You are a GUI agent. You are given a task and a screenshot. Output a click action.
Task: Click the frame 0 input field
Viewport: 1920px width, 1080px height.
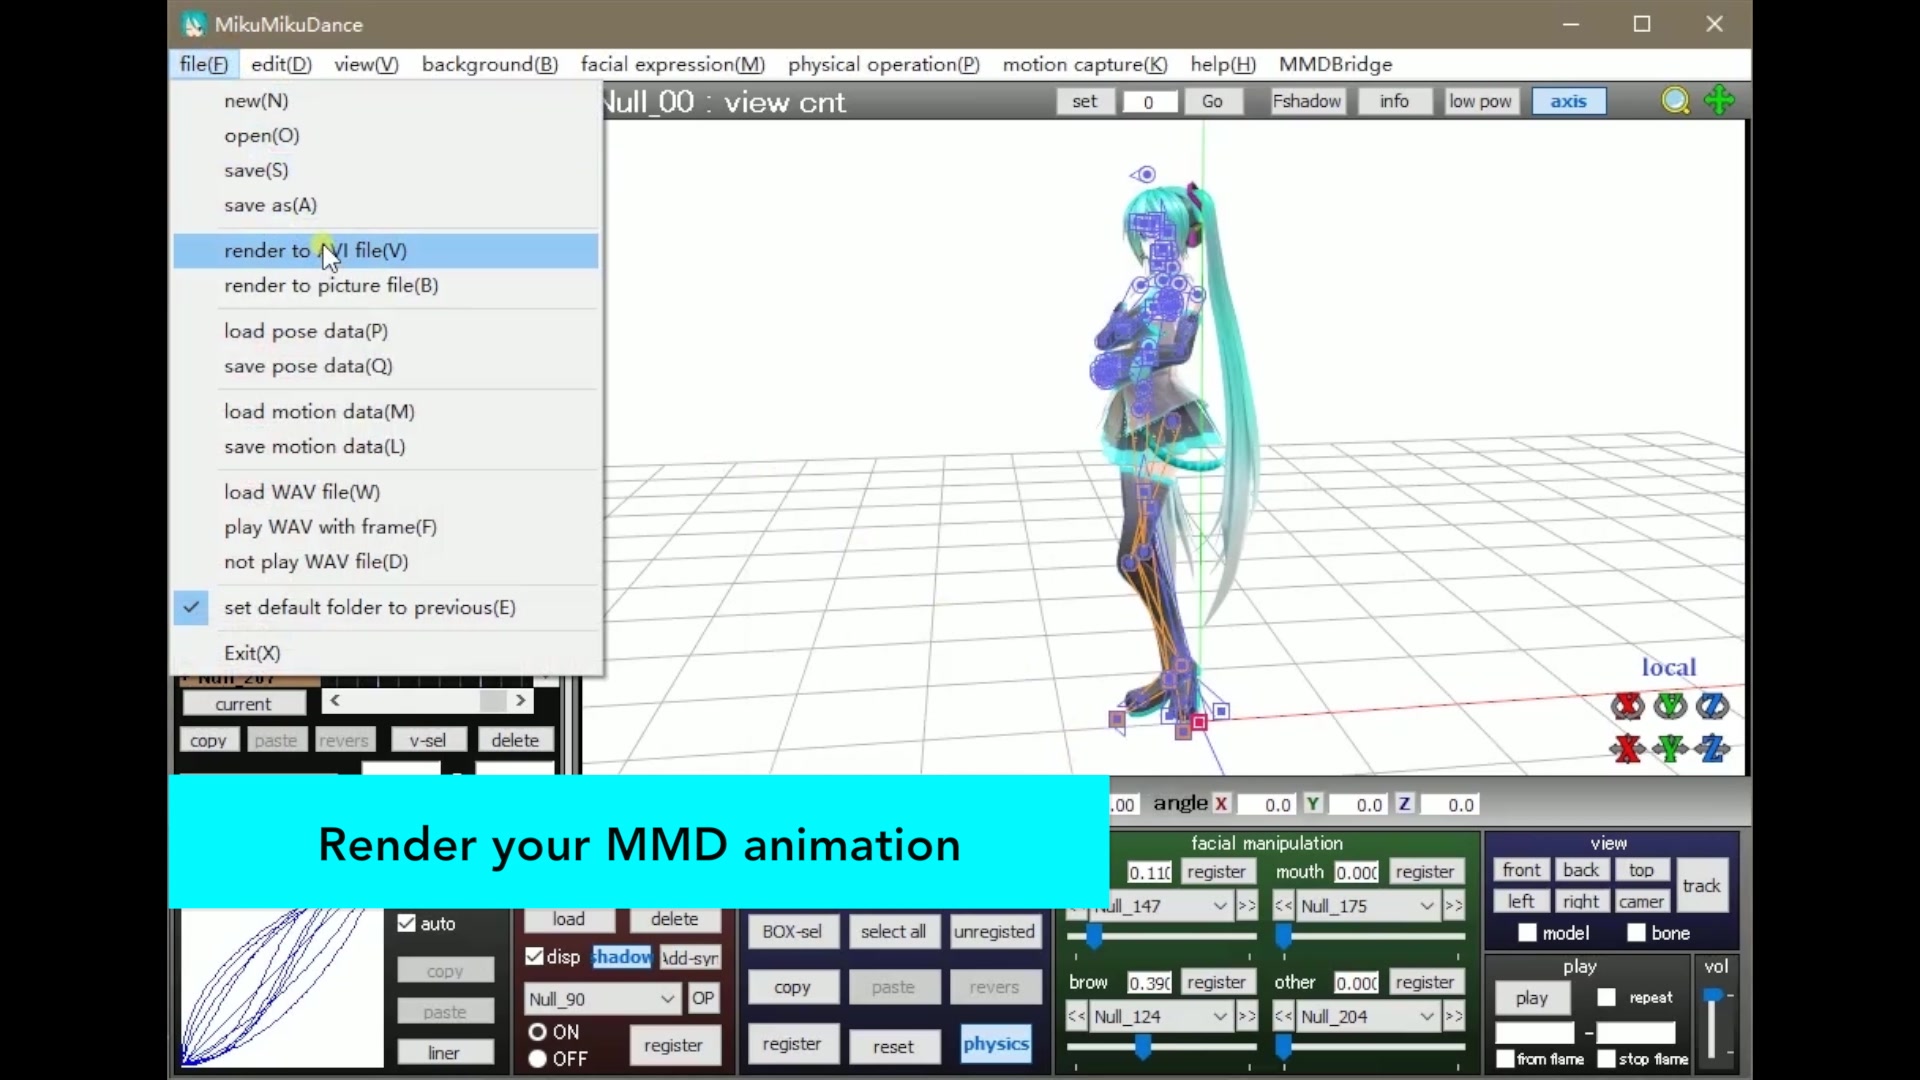click(x=1150, y=101)
